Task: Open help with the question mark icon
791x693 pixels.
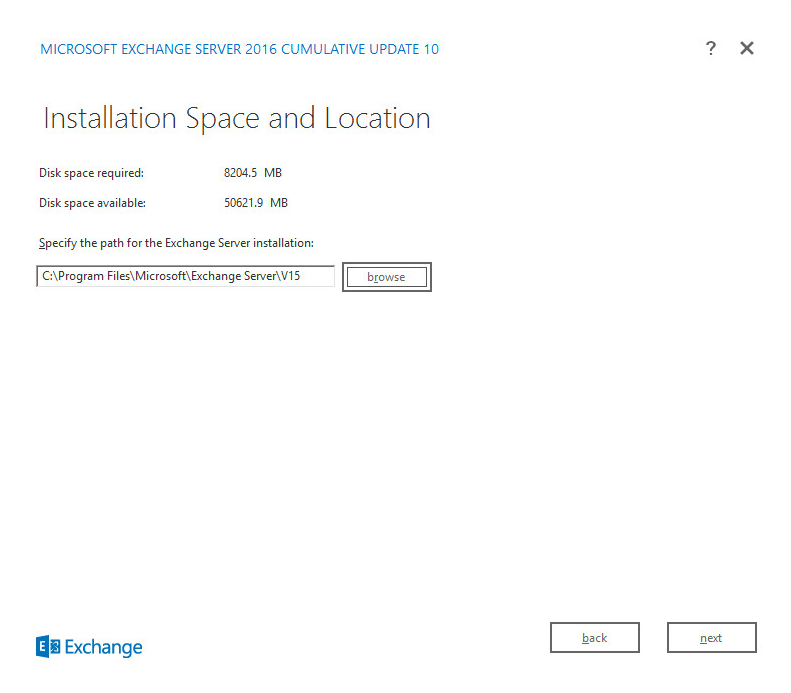Action: (x=710, y=48)
